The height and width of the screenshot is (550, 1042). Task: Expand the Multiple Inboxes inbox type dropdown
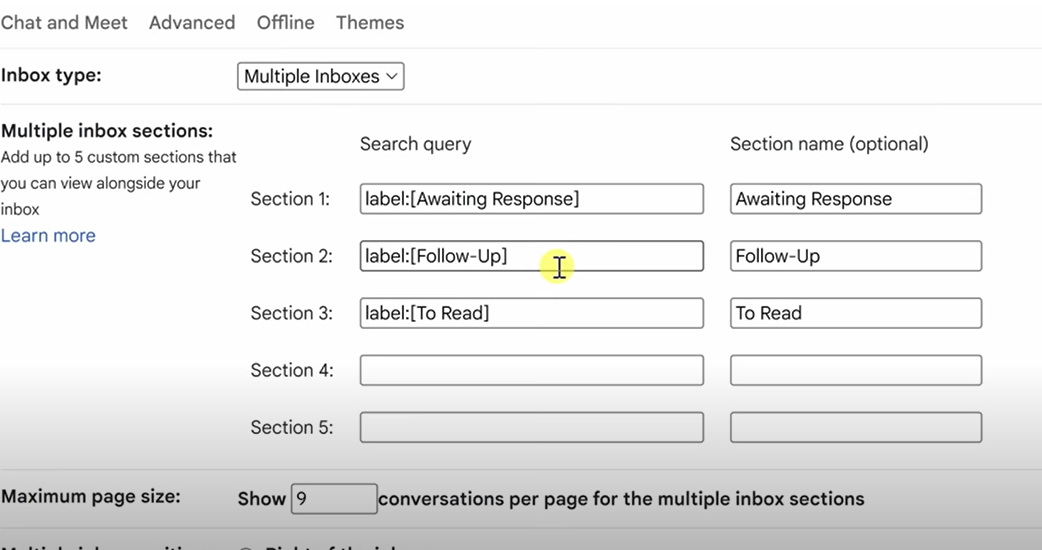point(321,77)
